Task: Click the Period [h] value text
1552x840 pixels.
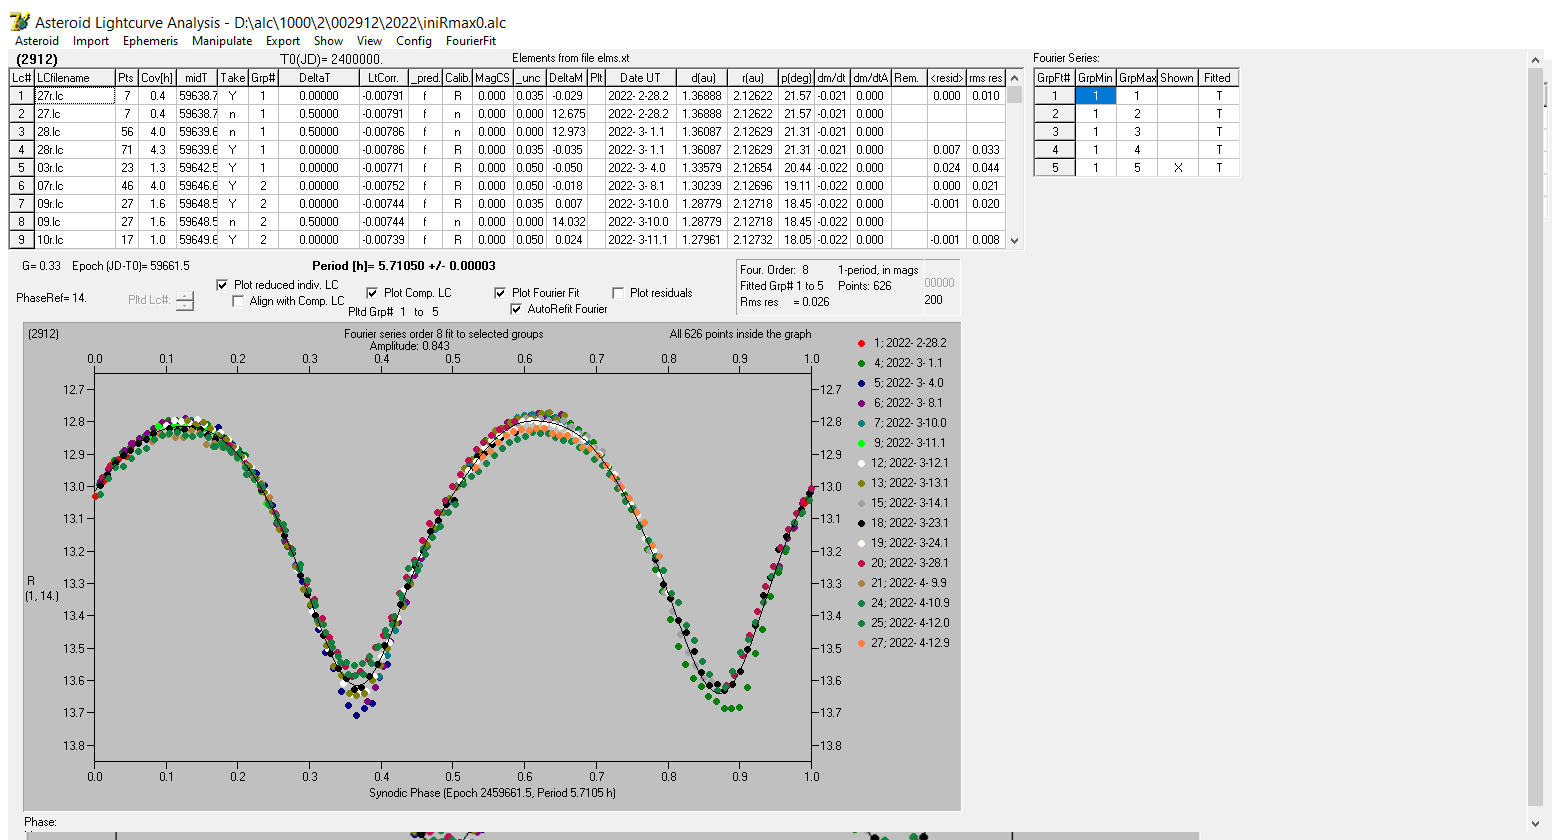Action: 404,266
